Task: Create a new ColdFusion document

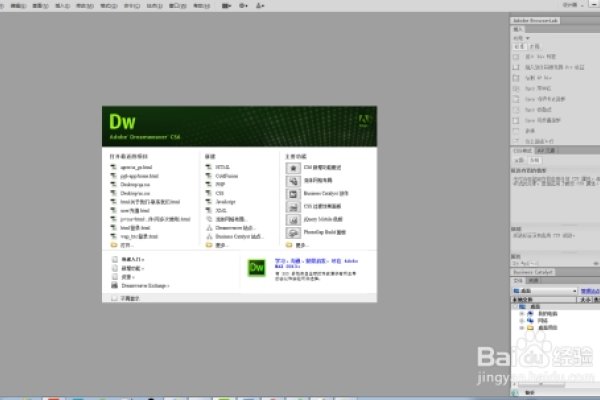Action: [227, 176]
